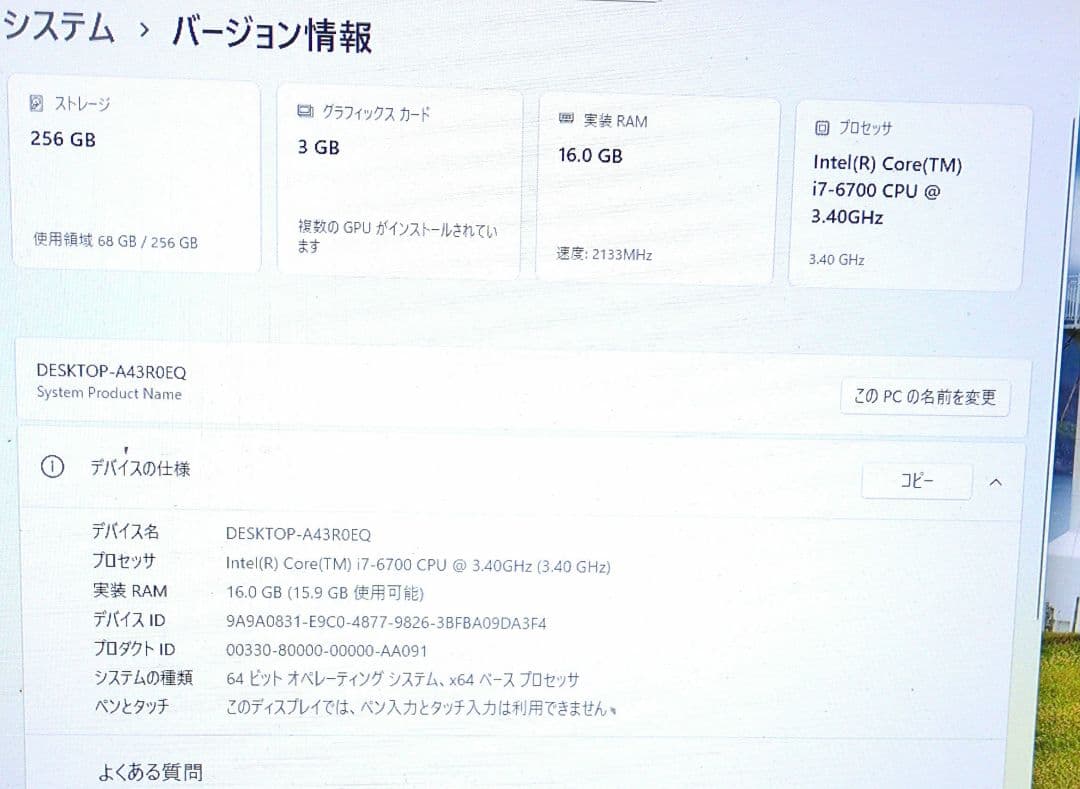Navigate back to システム via breadcrumb
Image resolution: width=1080 pixels, height=789 pixels.
tap(60, 30)
